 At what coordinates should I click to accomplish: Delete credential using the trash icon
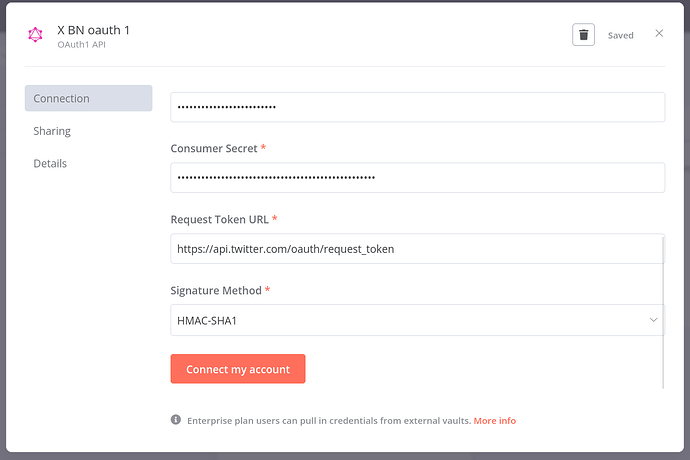pyautogui.click(x=583, y=35)
